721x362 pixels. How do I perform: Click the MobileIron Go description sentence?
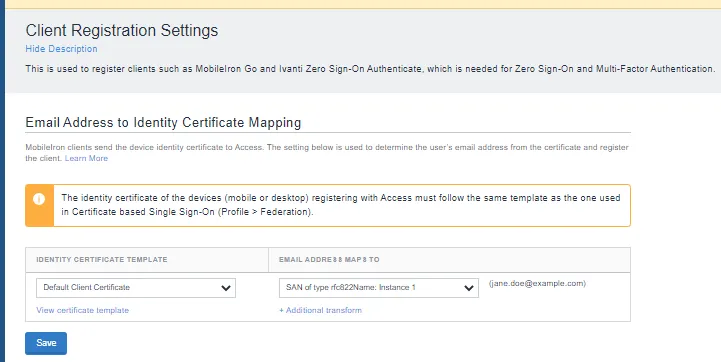click(x=370, y=69)
